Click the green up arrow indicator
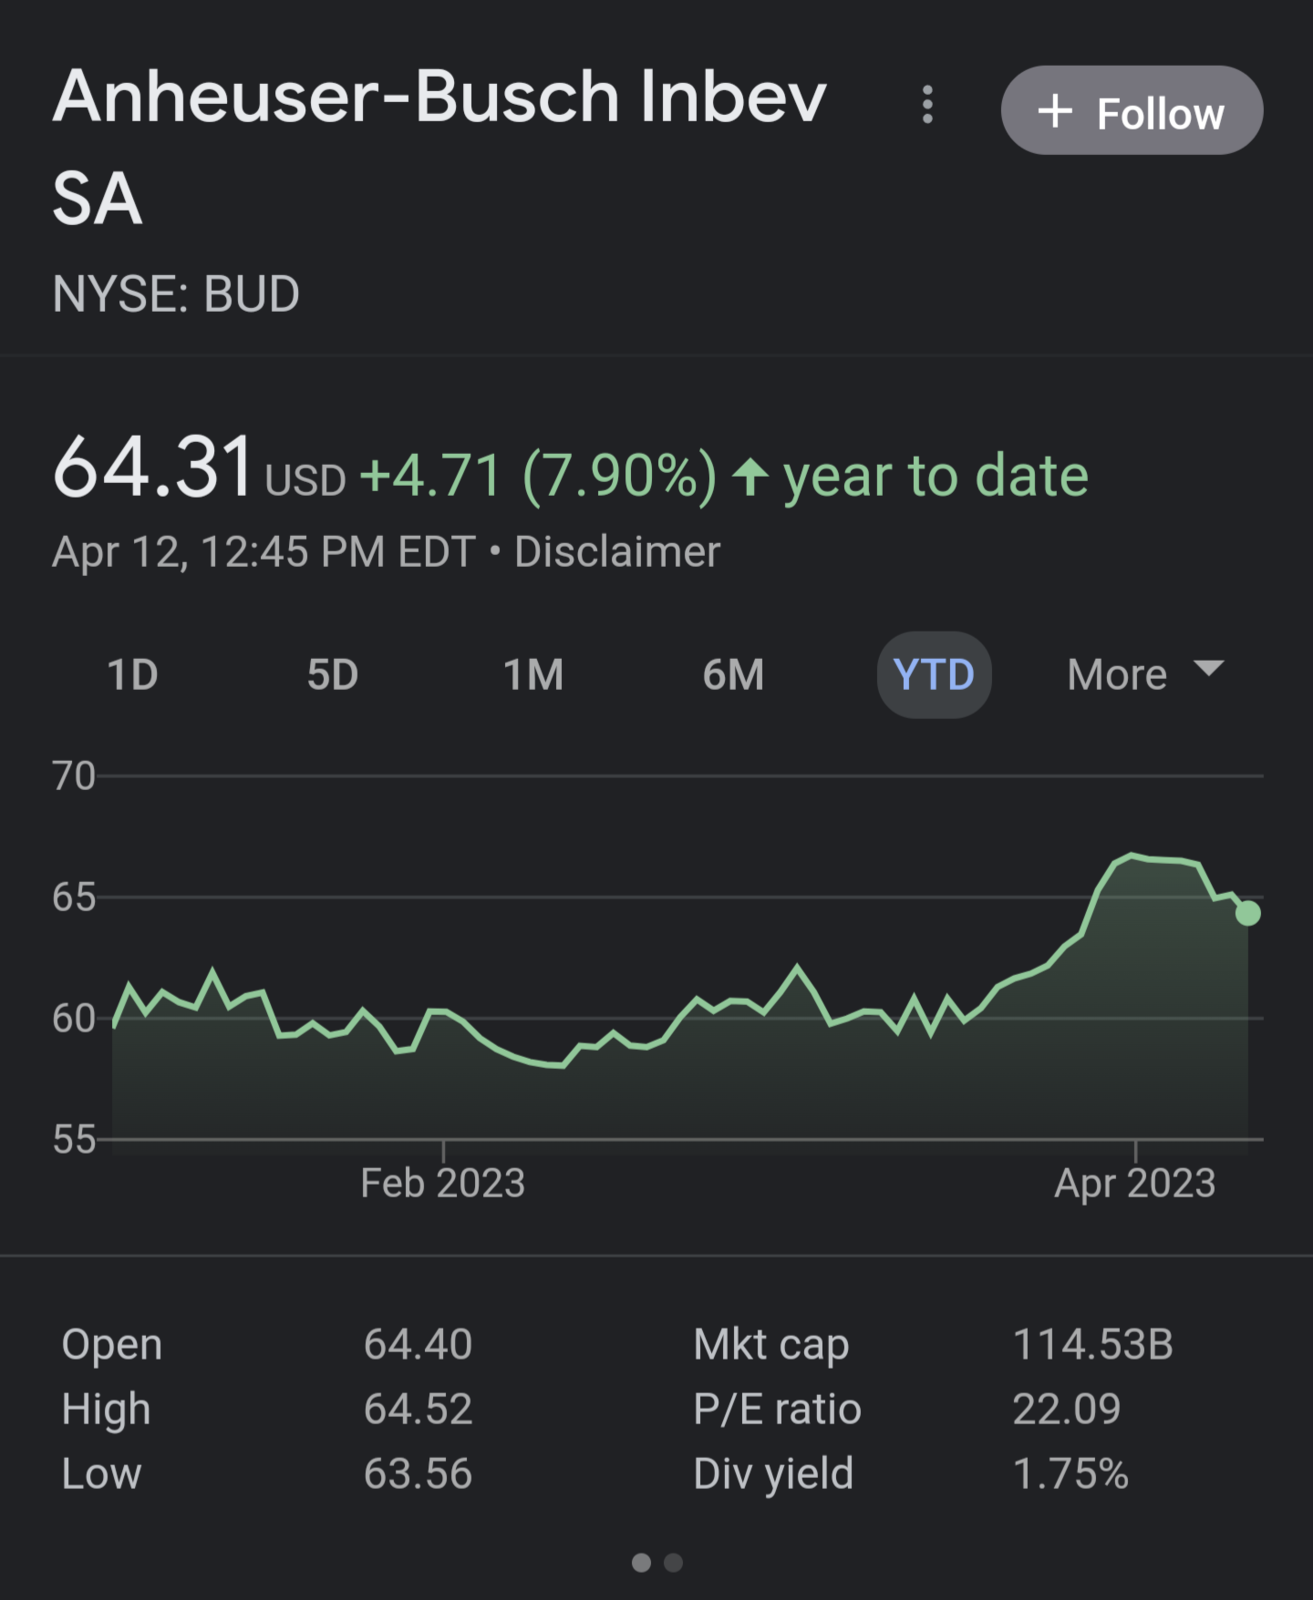 coord(750,477)
